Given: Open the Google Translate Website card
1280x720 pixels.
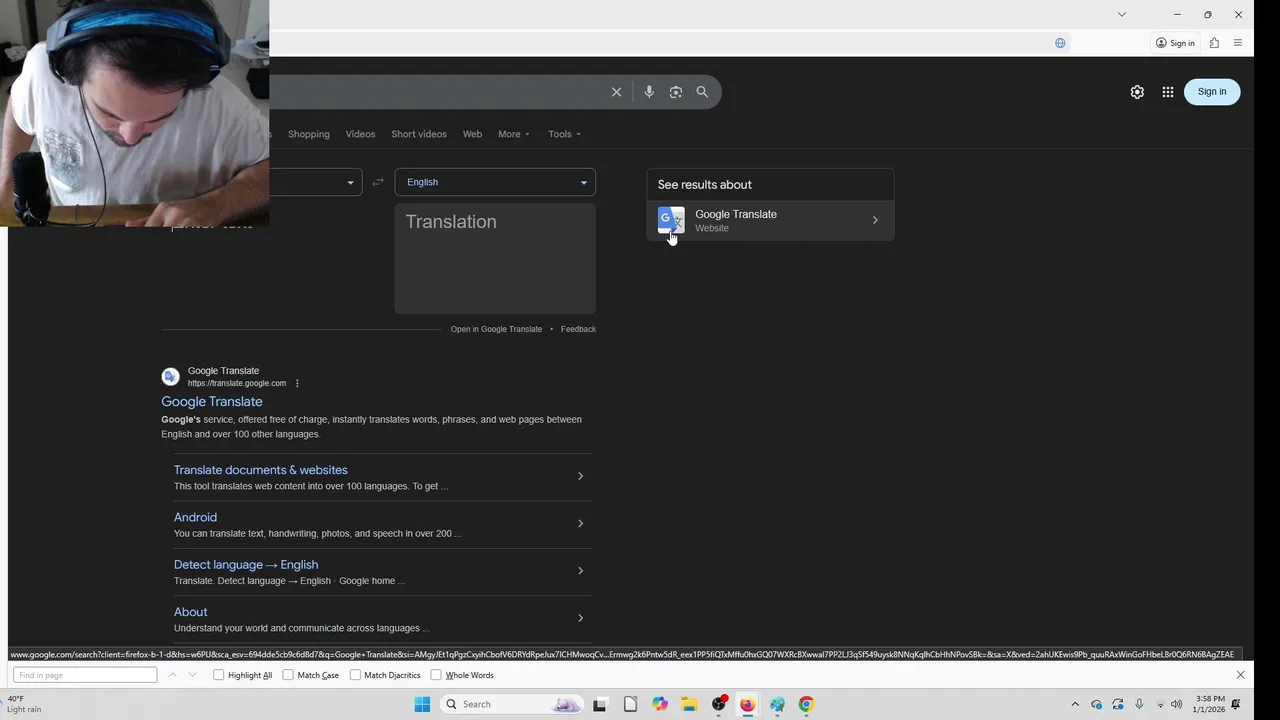Looking at the screenshot, I should [x=770, y=220].
